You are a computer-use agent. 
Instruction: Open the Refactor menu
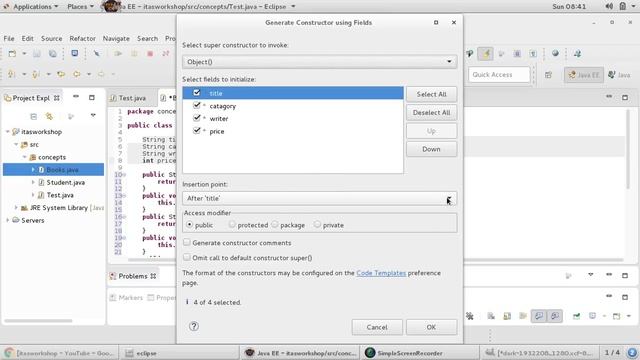[x=82, y=38]
